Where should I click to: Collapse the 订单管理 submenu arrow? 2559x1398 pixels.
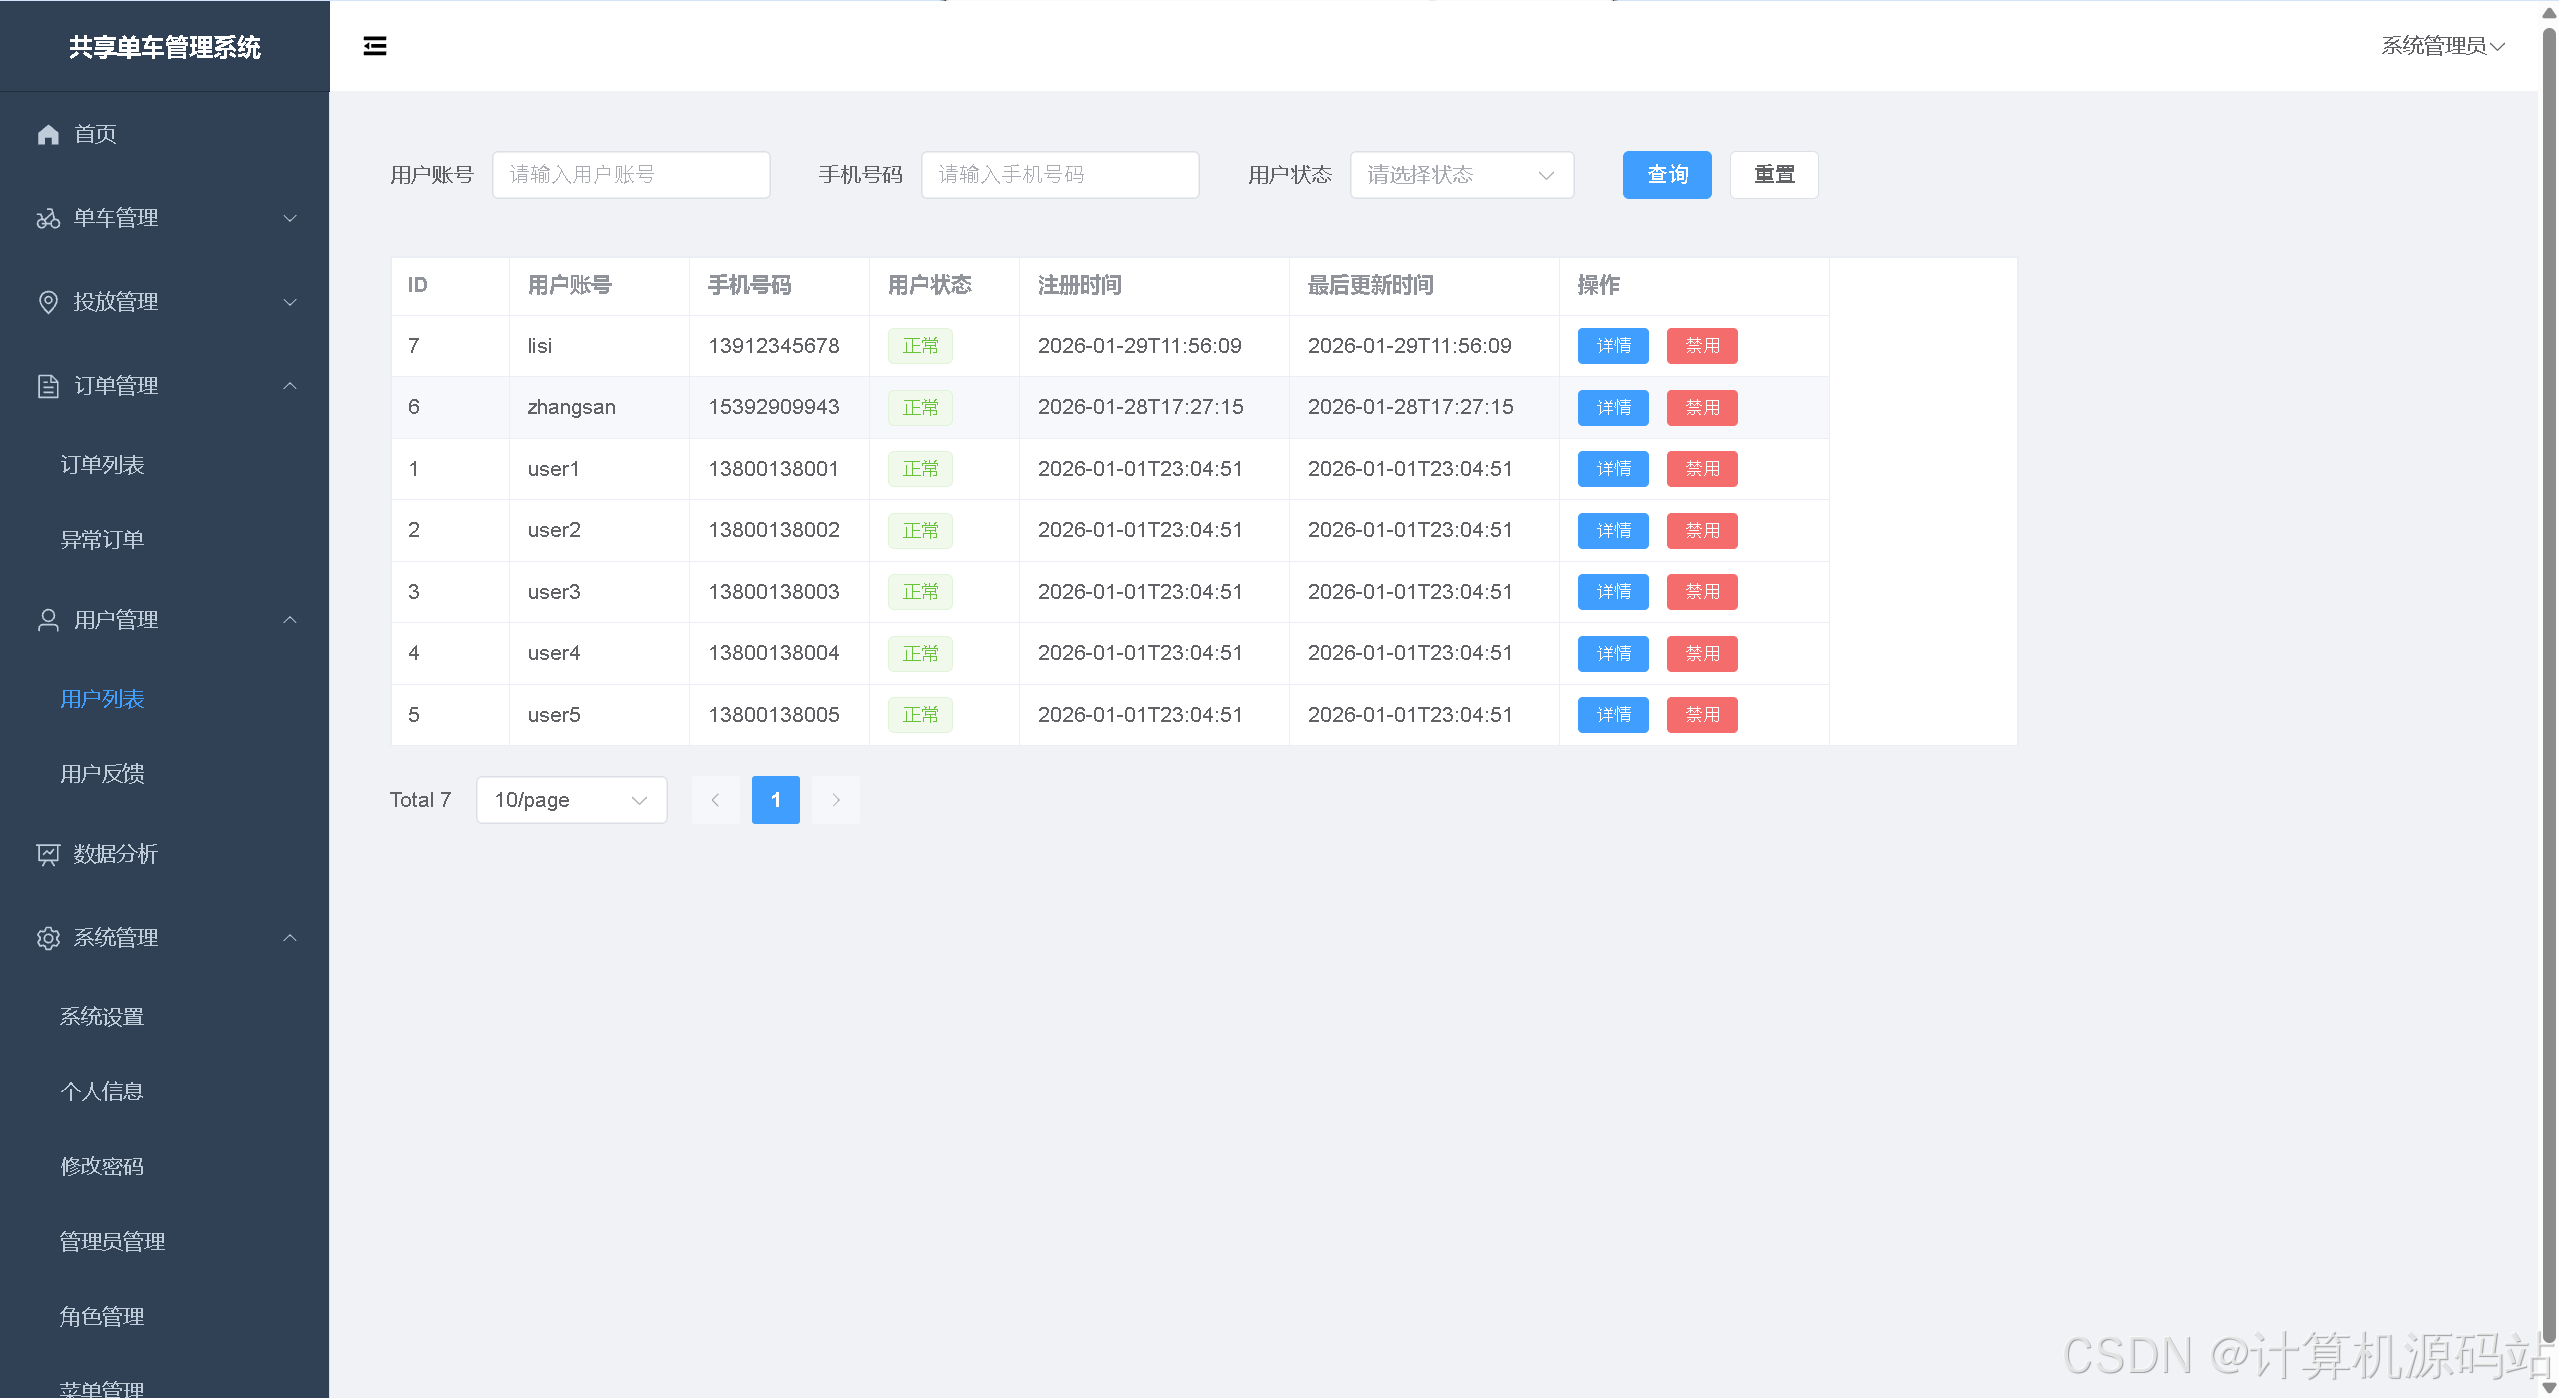[290, 386]
